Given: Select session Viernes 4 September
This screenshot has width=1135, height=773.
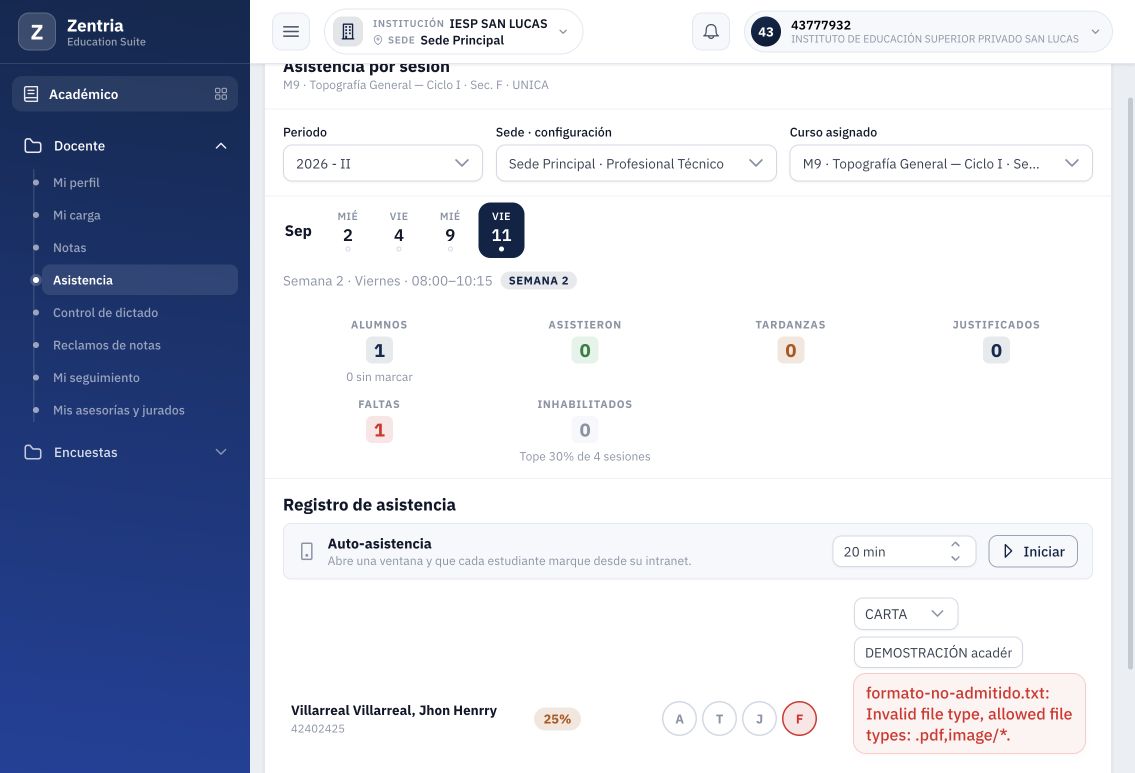Looking at the screenshot, I should pyautogui.click(x=399, y=230).
